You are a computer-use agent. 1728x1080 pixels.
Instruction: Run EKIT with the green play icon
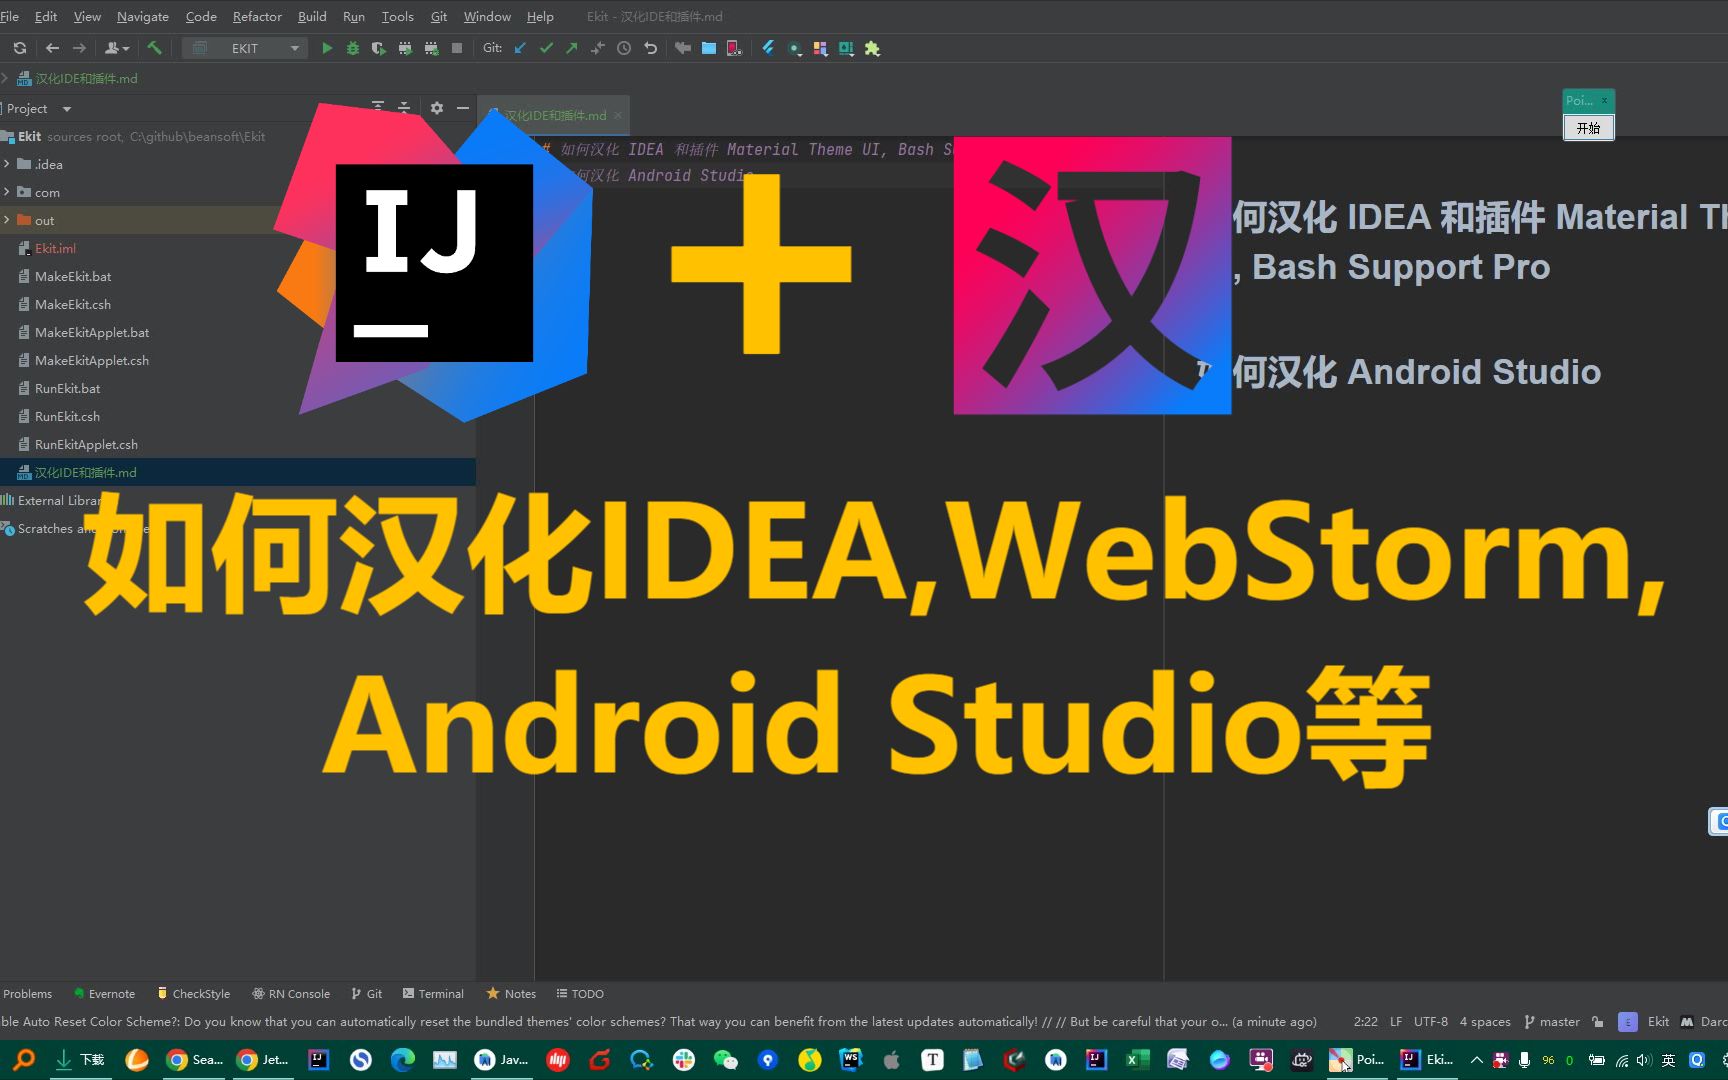pos(326,48)
